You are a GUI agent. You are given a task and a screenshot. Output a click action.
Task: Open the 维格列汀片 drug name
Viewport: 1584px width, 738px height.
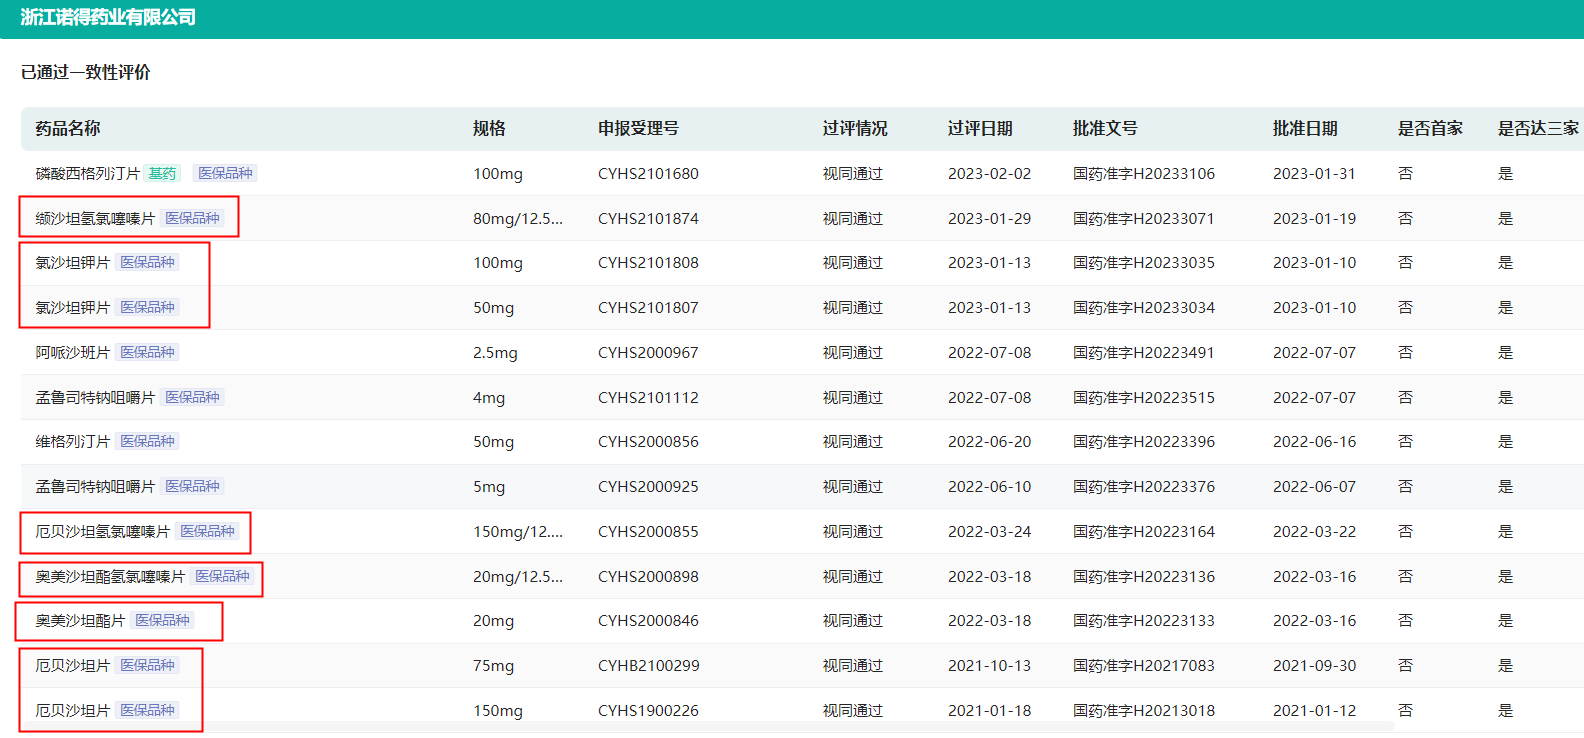73,442
